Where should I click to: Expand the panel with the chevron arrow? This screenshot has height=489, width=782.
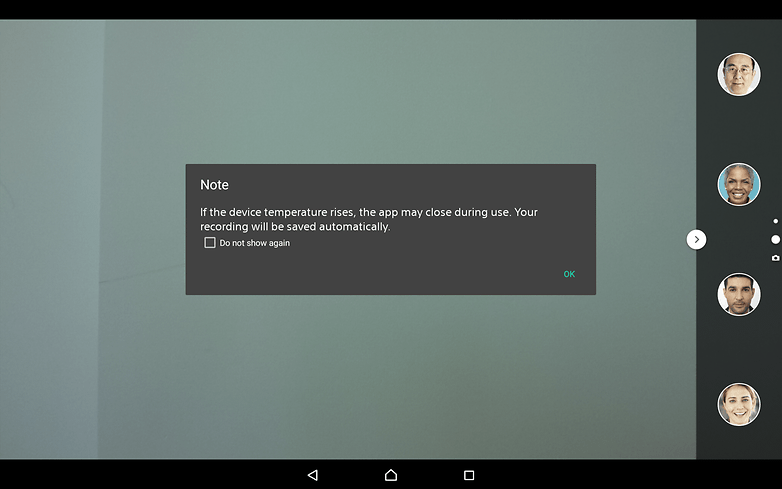[x=696, y=240]
